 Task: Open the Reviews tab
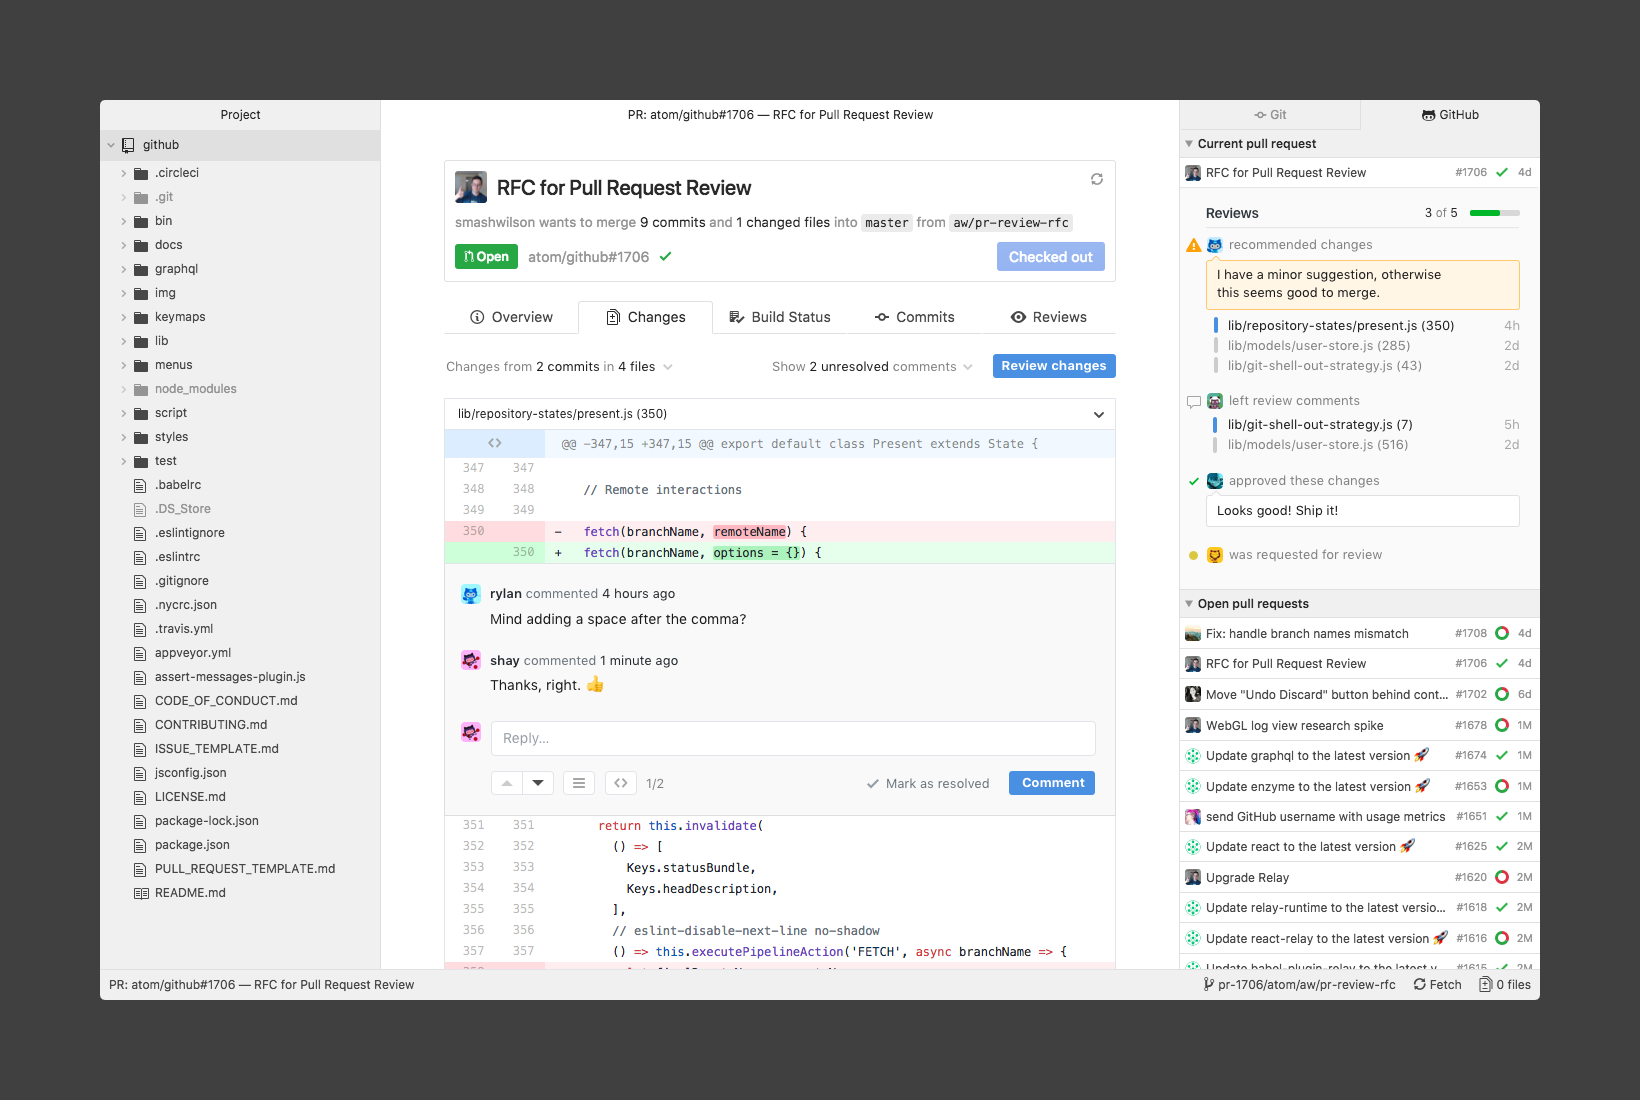tap(1048, 317)
